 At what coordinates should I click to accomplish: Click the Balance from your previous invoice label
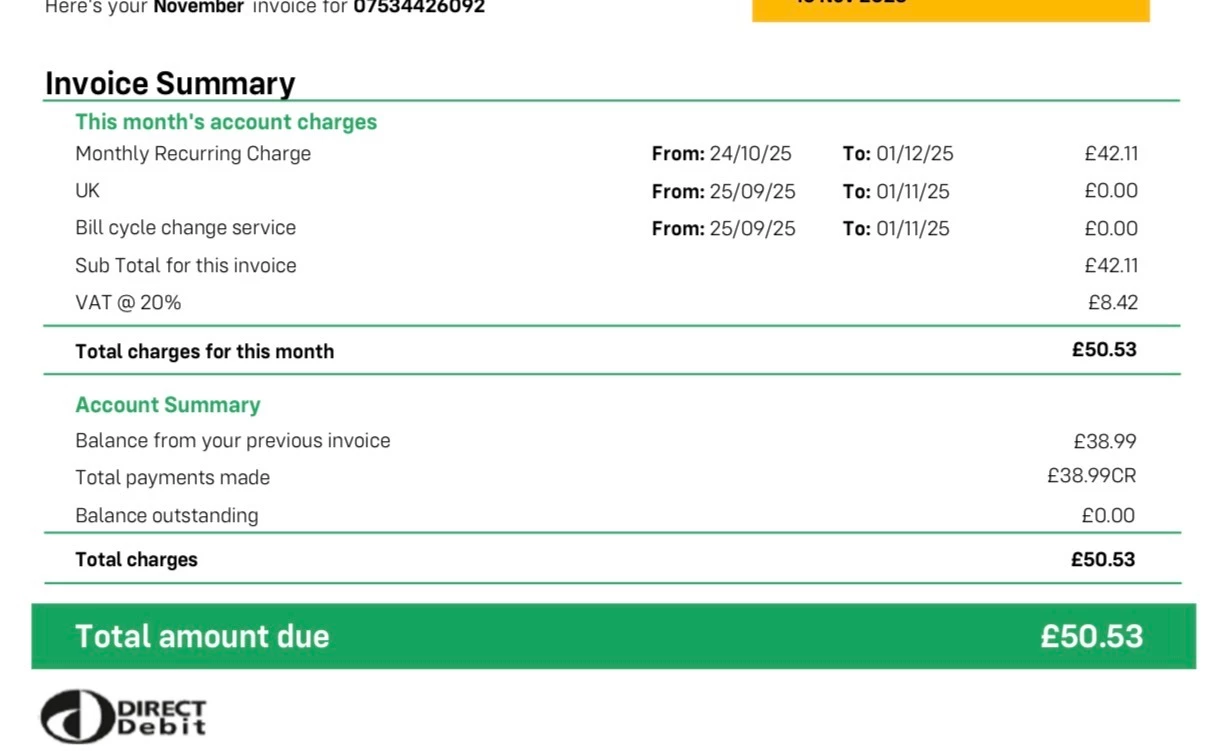pos(233,441)
